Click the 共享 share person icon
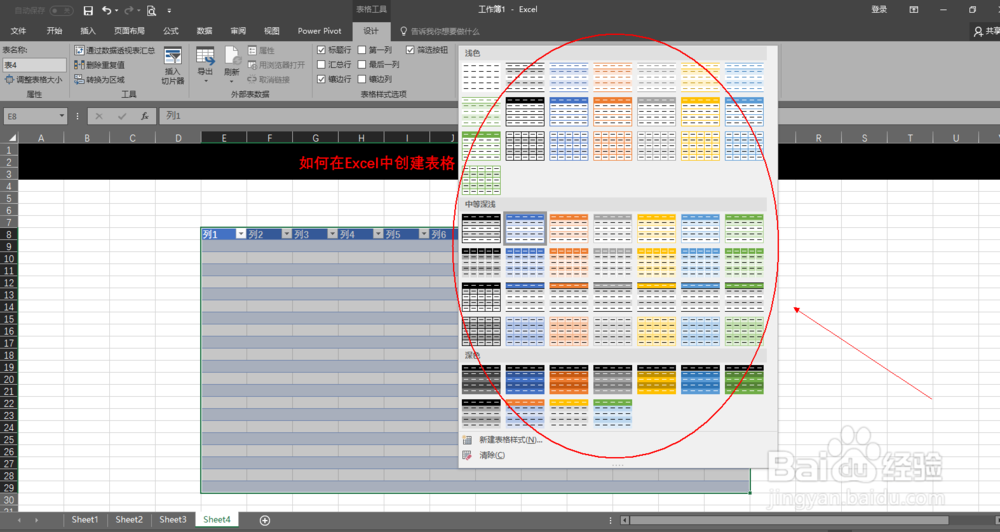Viewport: 1000px width, 532px height. (978, 31)
